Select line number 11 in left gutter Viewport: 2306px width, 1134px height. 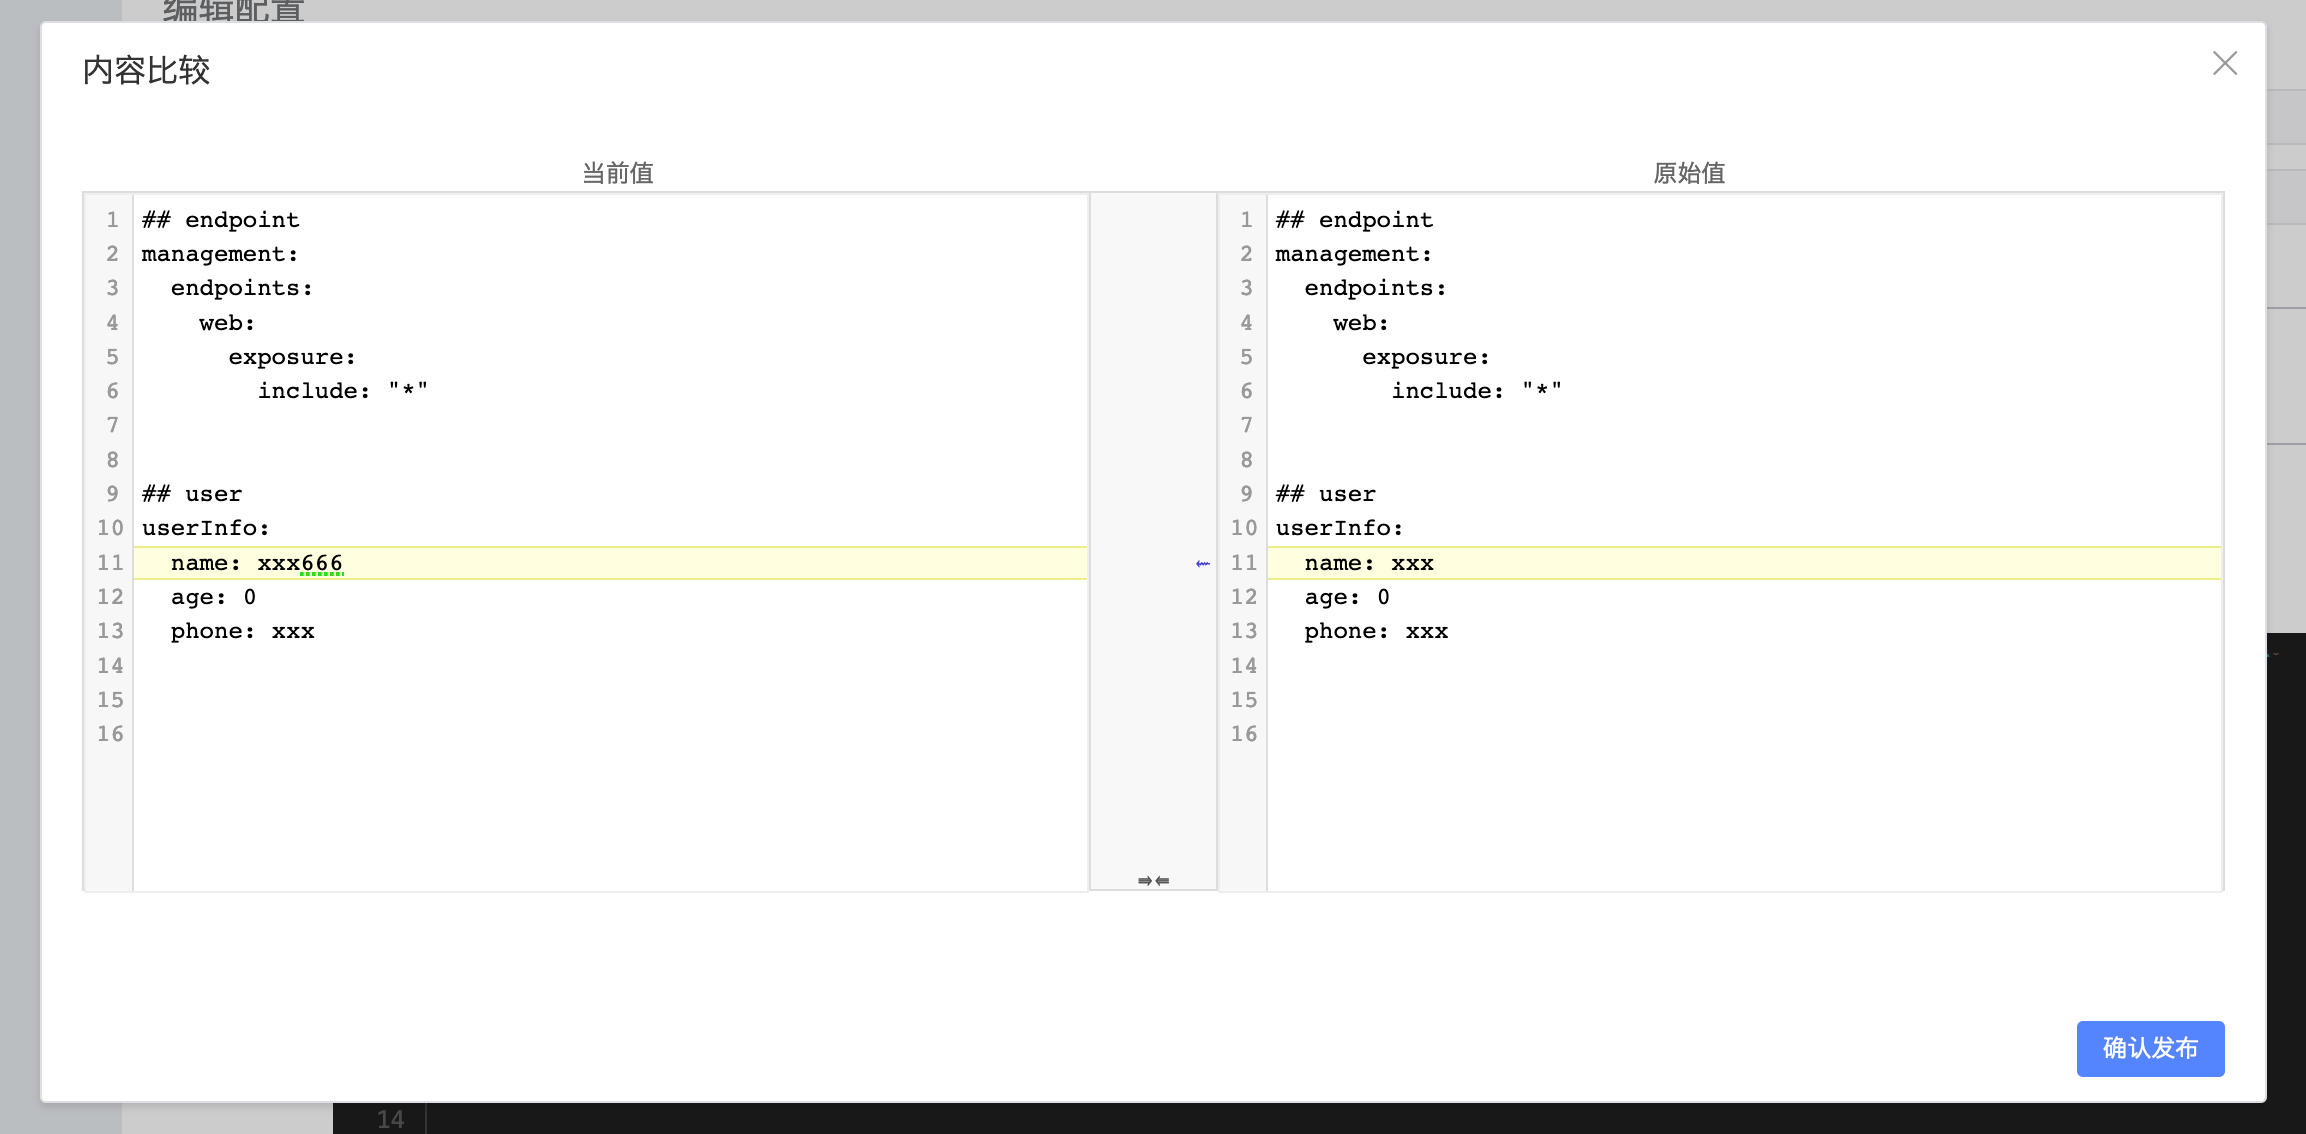(x=110, y=564)
